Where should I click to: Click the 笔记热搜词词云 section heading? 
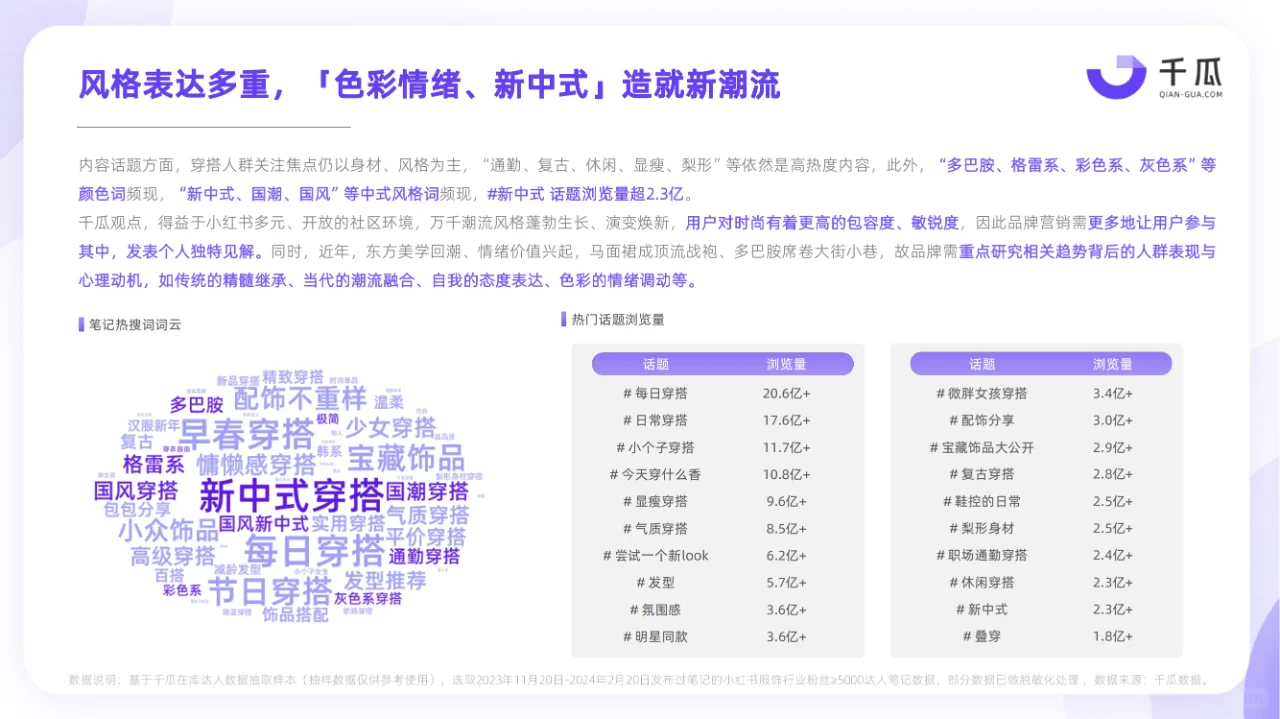135,324
